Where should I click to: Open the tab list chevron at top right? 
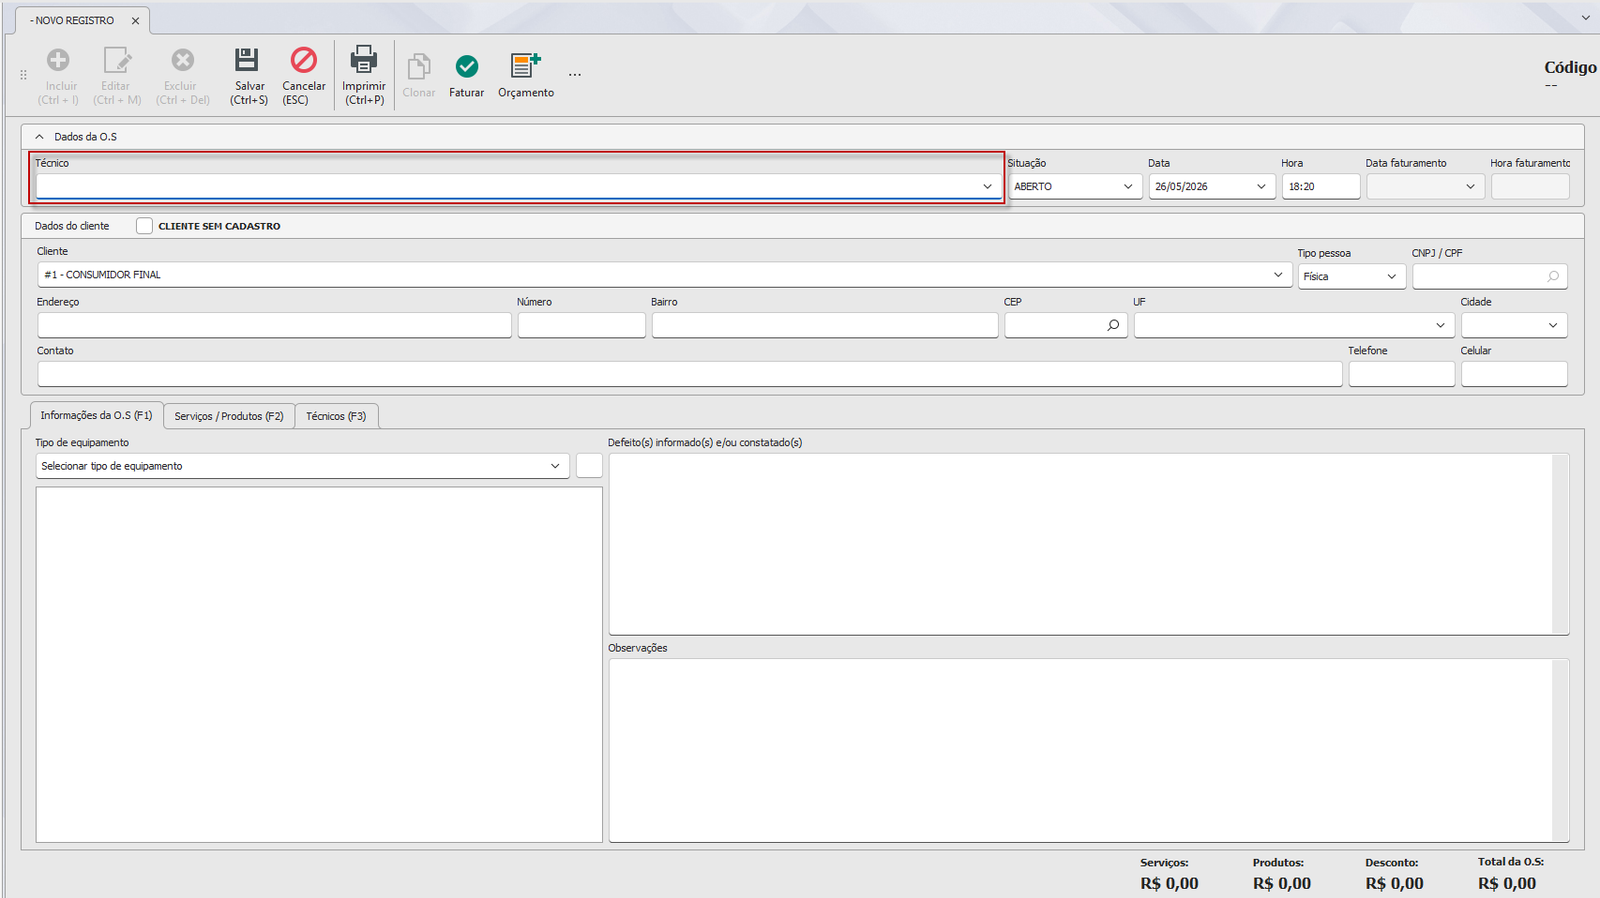click(x=1586, y=18)
